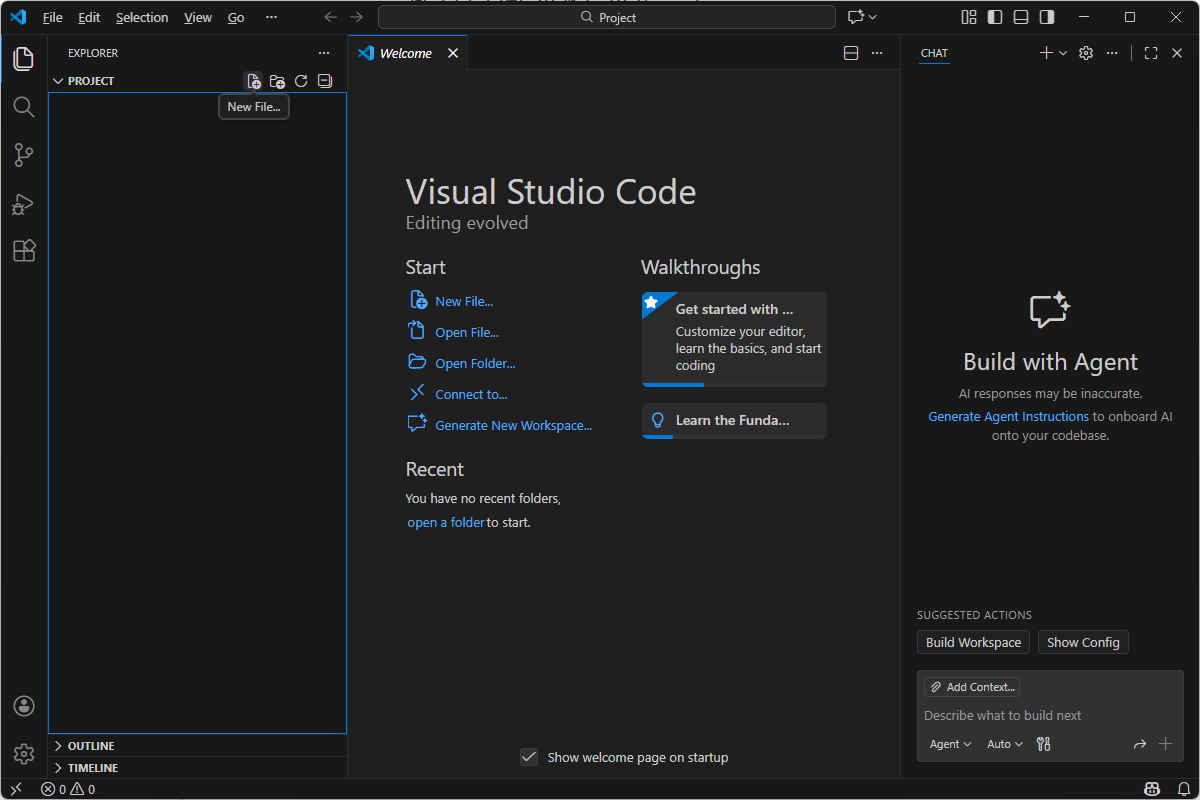The image size is (1200, 800).
Task: Toggle the secondary side bar visibility
Action: point(1047,17)
